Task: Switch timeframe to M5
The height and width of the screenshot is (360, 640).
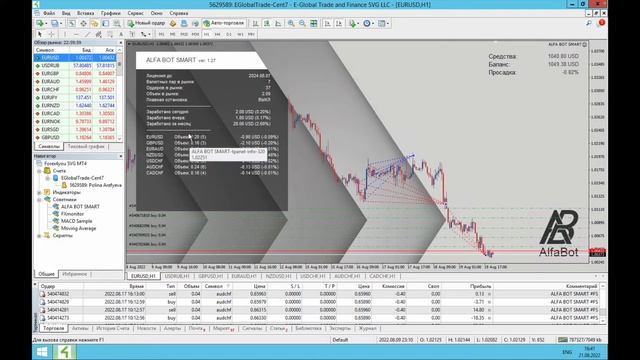Action: click(x=172, y=34)
